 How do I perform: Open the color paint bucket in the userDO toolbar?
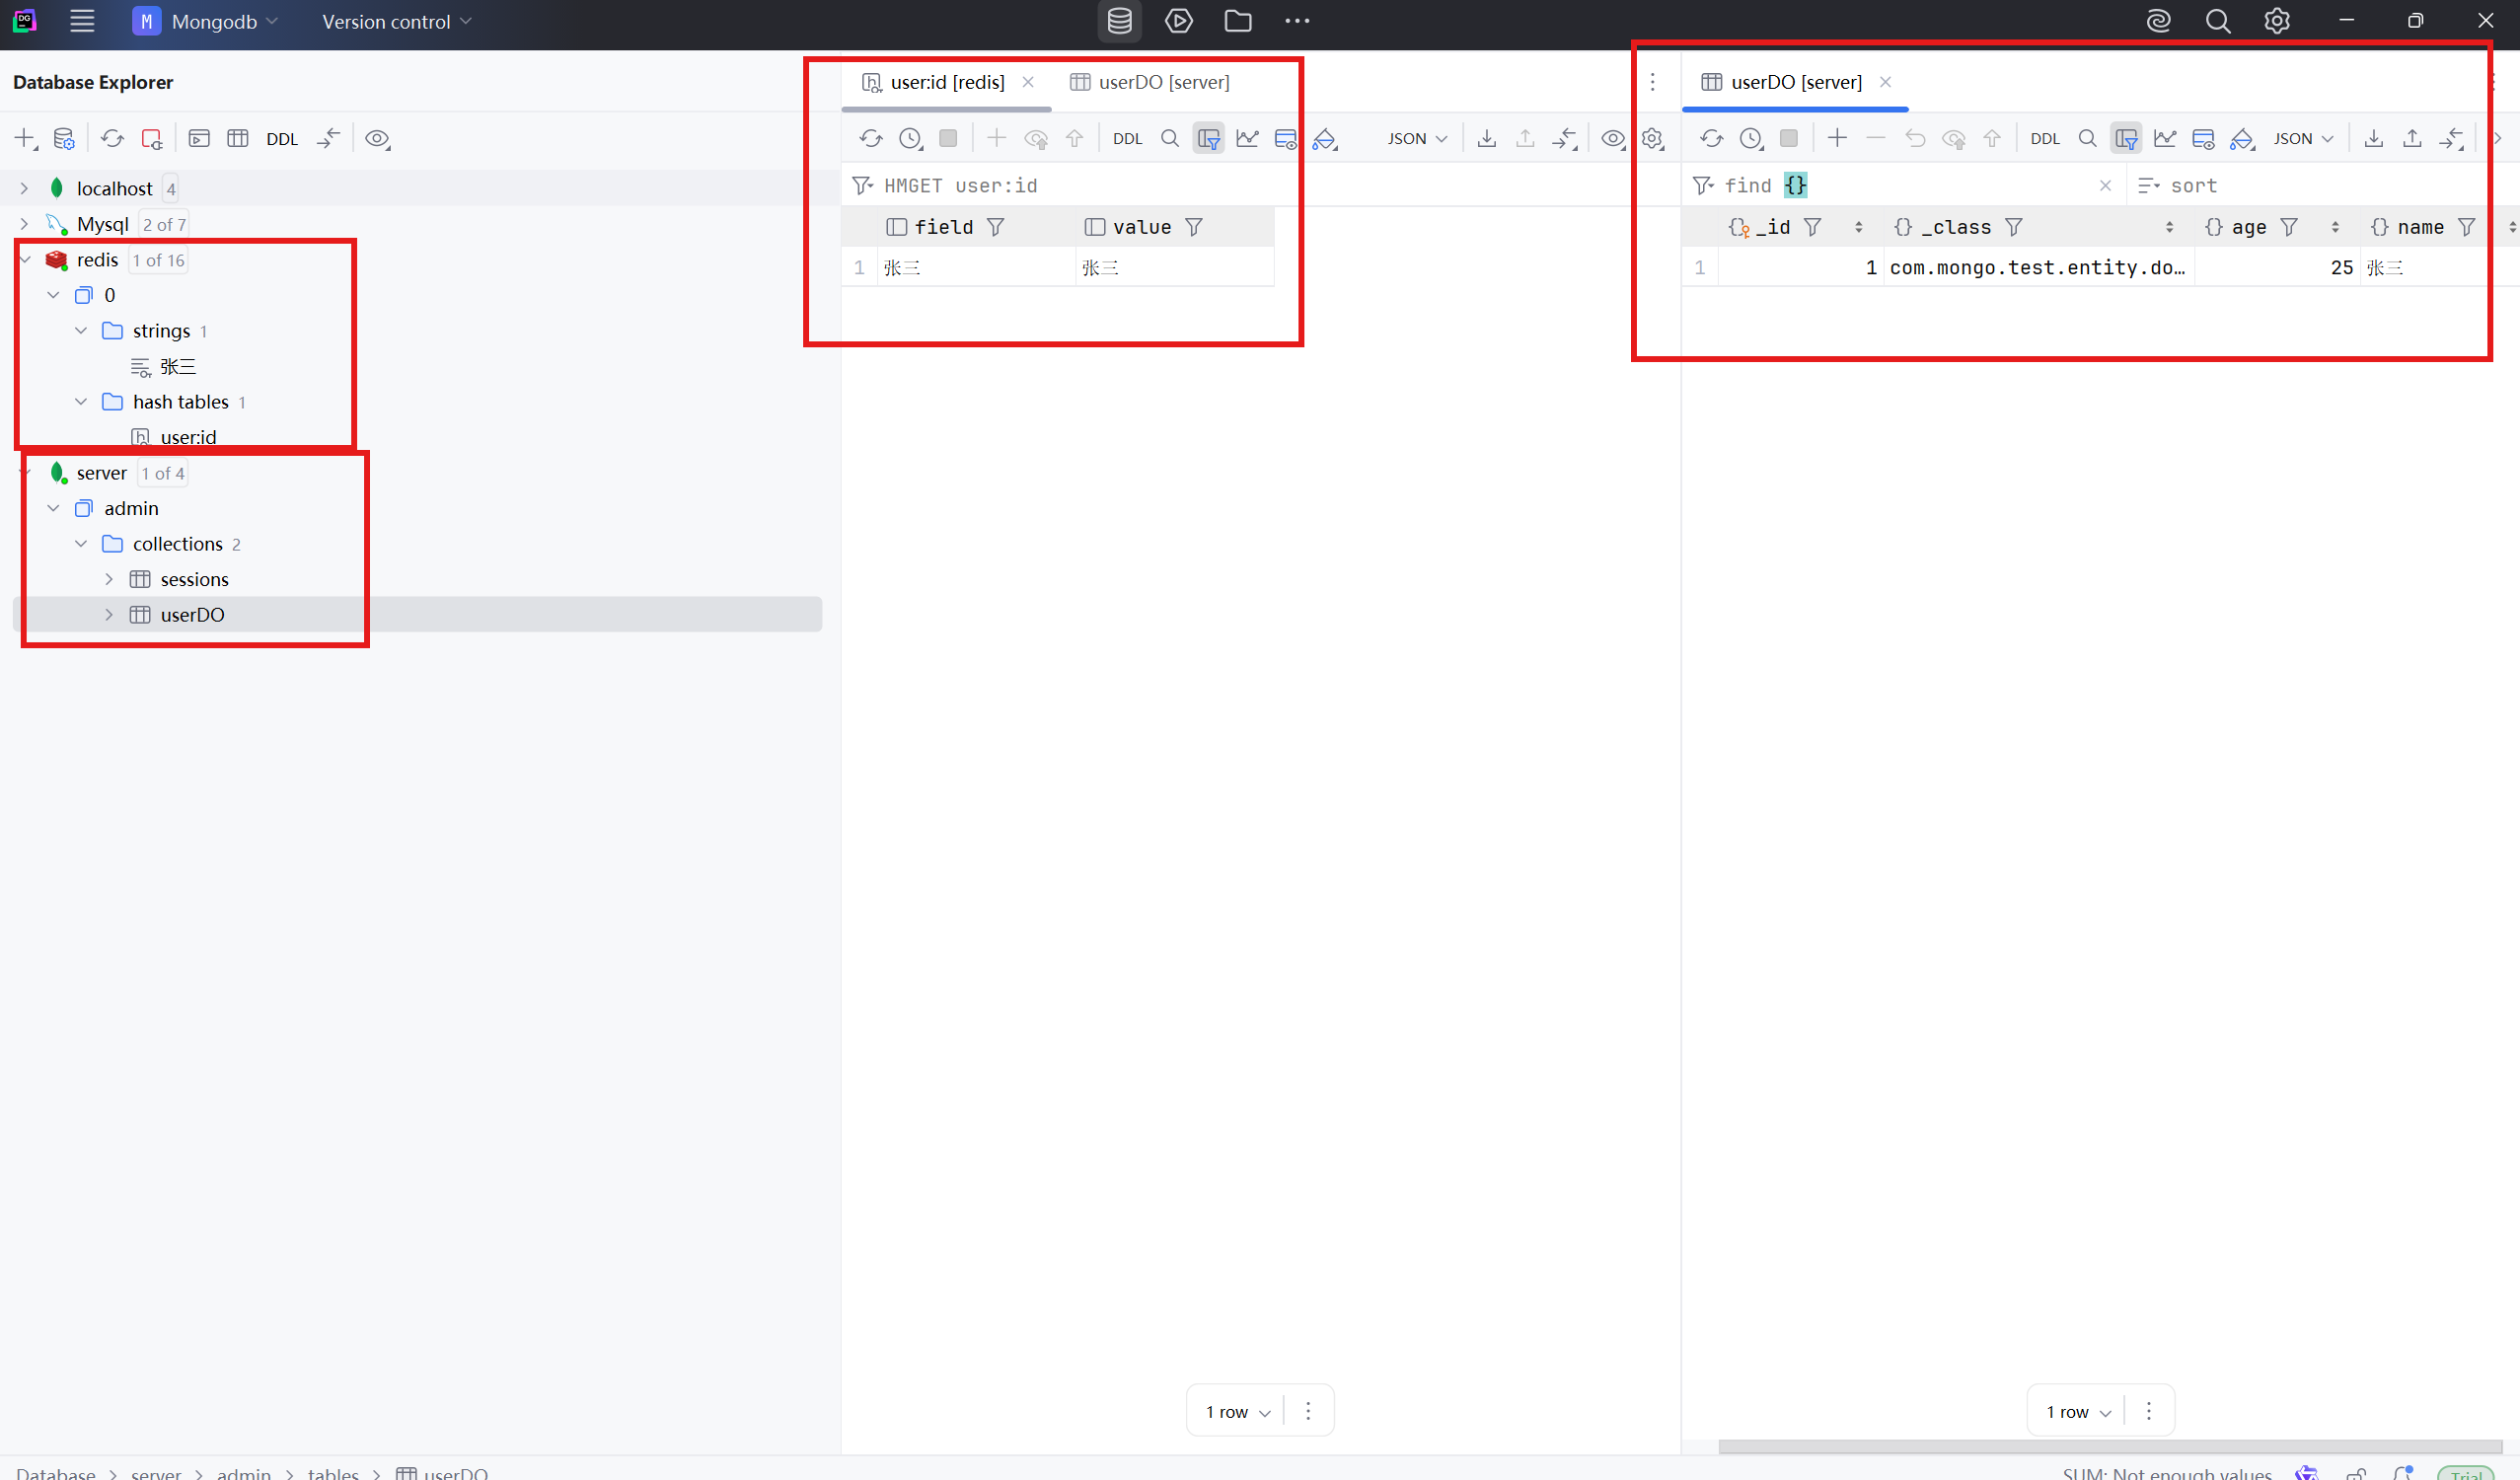click(x=2242, y=139)
